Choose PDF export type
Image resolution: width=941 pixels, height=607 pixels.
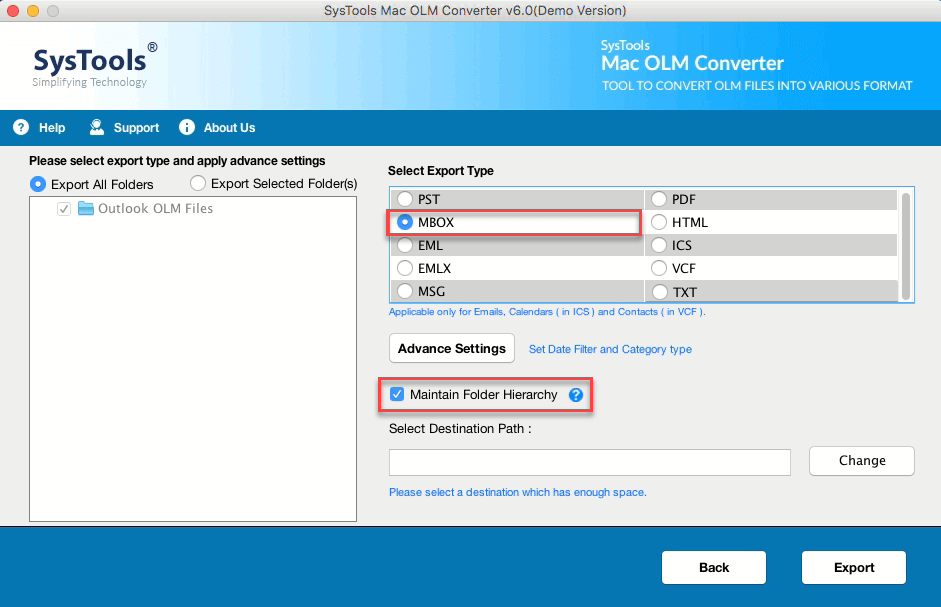(x=659, y=199)
